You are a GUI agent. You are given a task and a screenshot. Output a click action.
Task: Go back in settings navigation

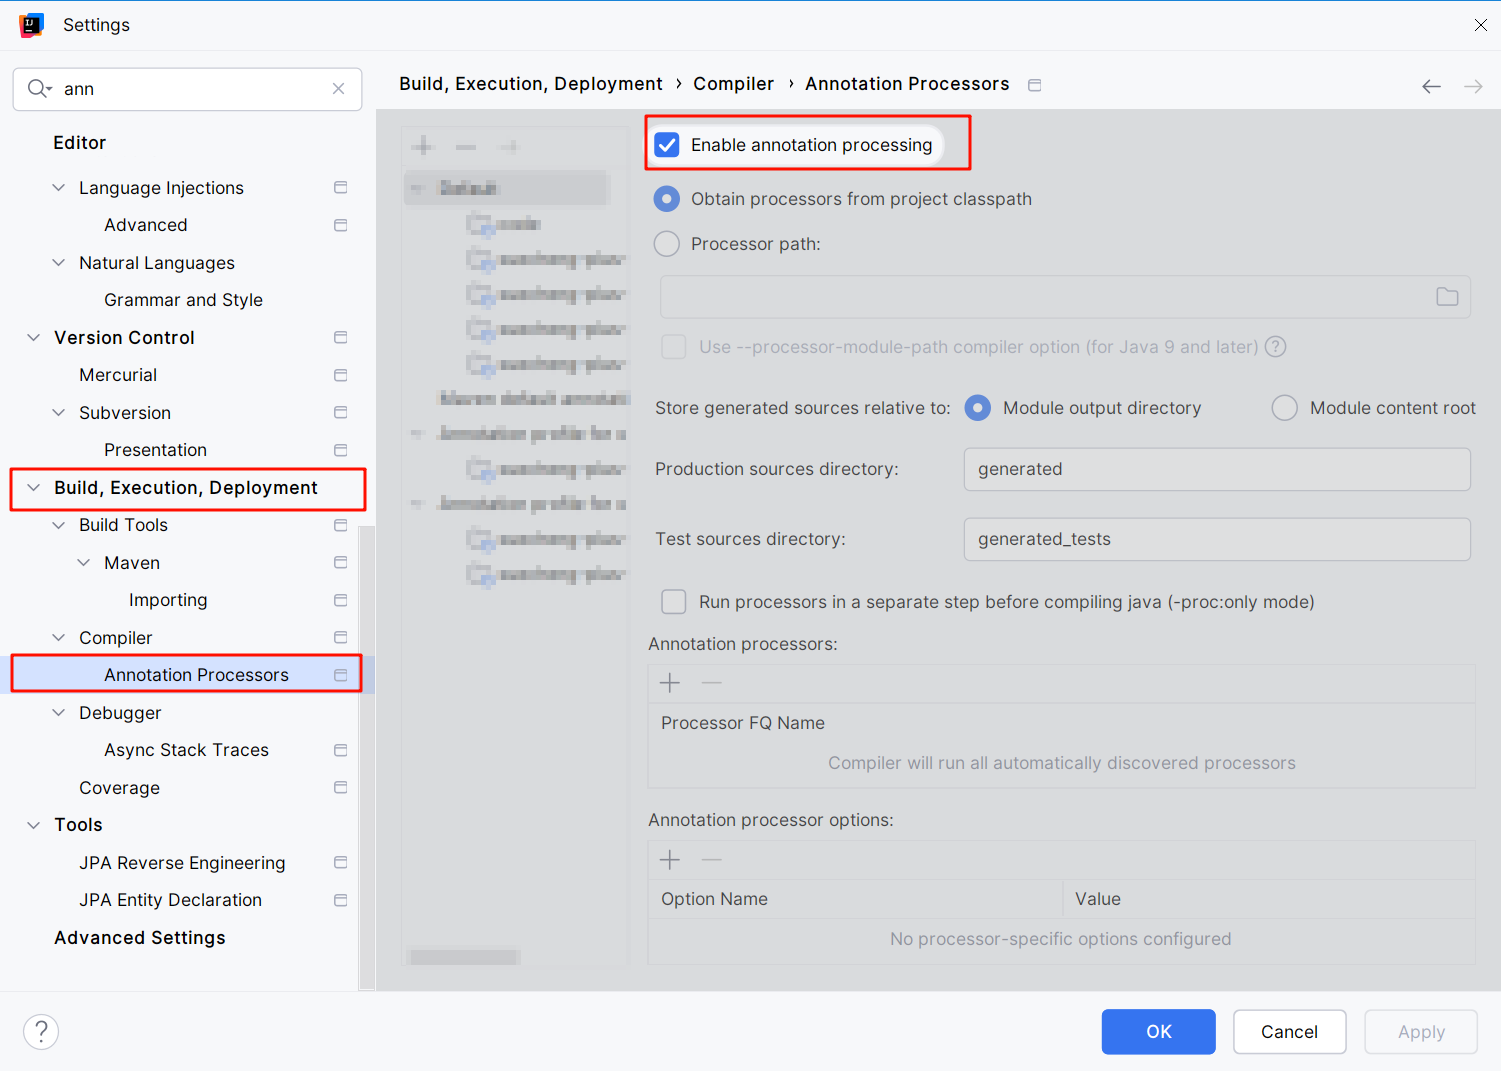[x=1431, y=86]
